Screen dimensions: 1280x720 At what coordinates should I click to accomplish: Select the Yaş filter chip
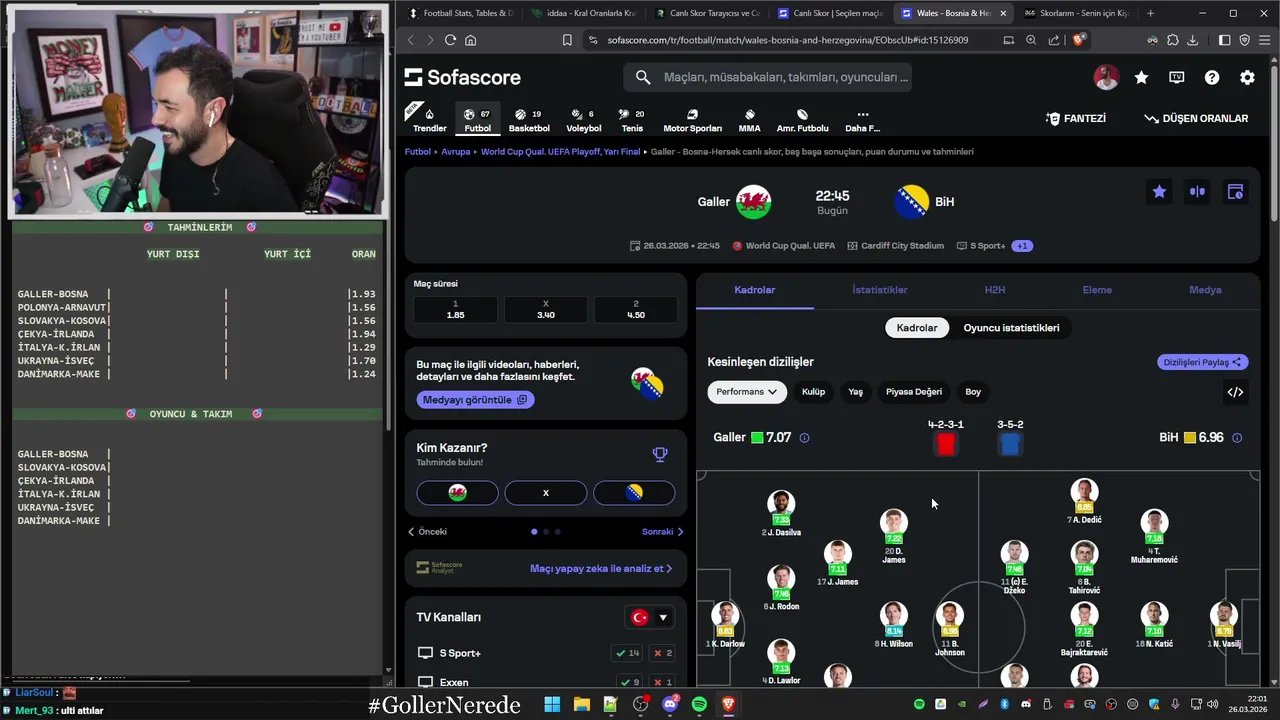(x=855, y=392)
